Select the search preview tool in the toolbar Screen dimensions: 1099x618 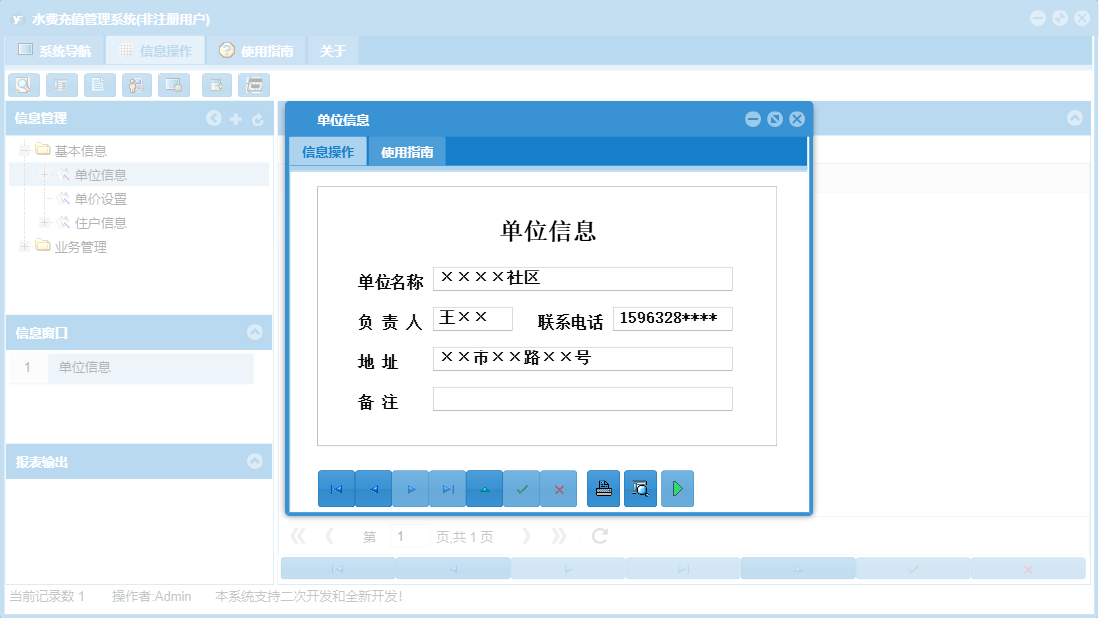[x=24, y=85]
